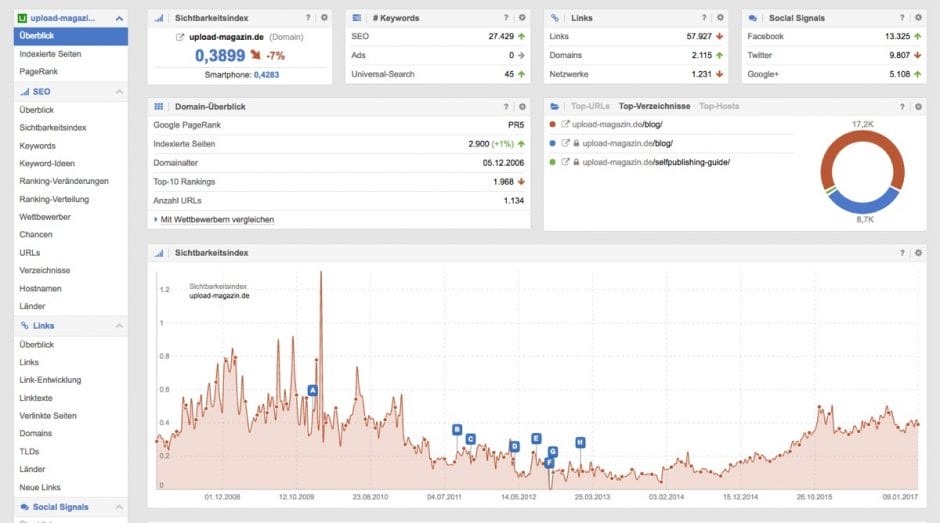
Task: Click help icon in Domain-Überblick panel
Action: pyautogui.click(x=507, y=107)
